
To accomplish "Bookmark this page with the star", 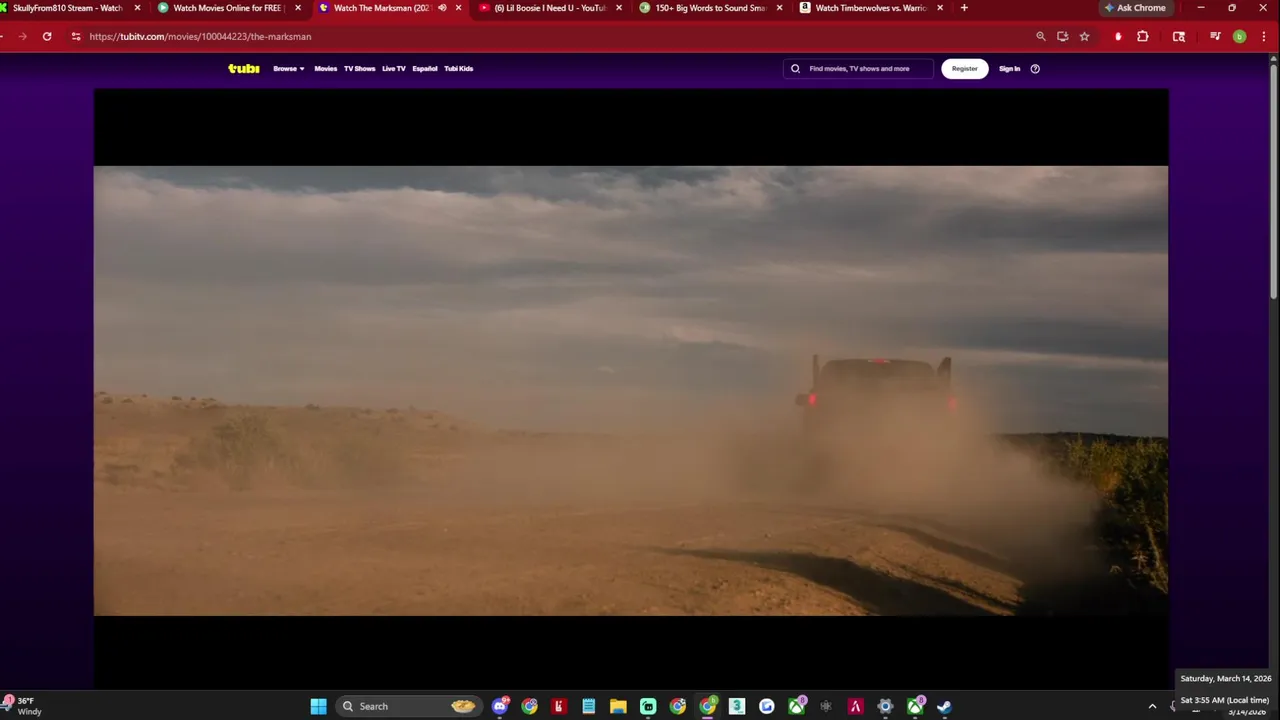I will [x=1084, y=36].
